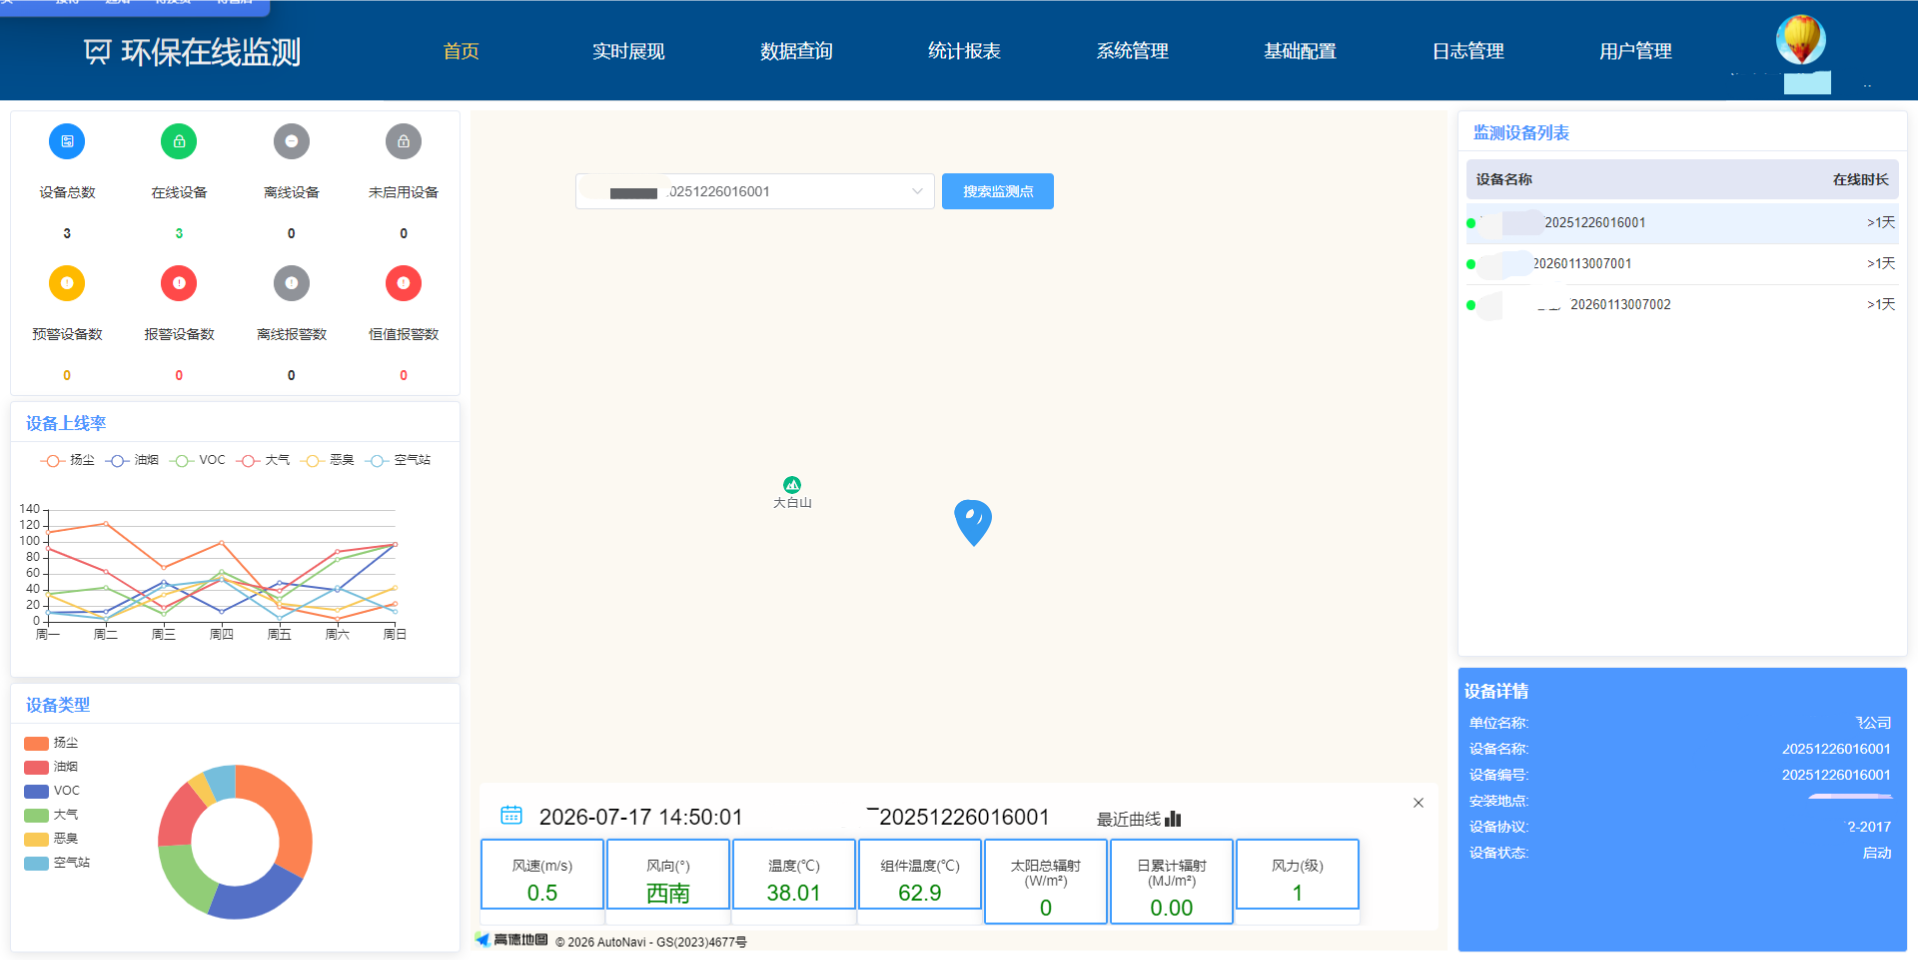Viewport: 1920px width, 961px height.
Task: Click the 设备总数 blue icon
Action: pos(67,142)
